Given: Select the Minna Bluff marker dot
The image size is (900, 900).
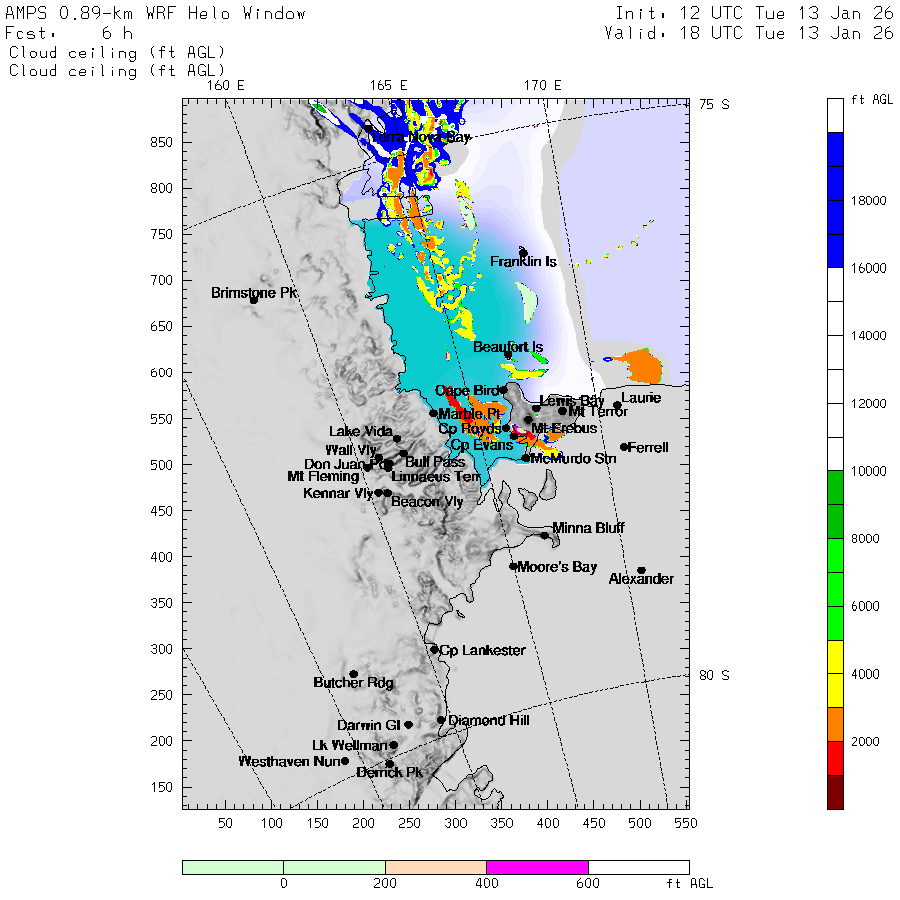Looking at the screenshot, I should [545, 535].
